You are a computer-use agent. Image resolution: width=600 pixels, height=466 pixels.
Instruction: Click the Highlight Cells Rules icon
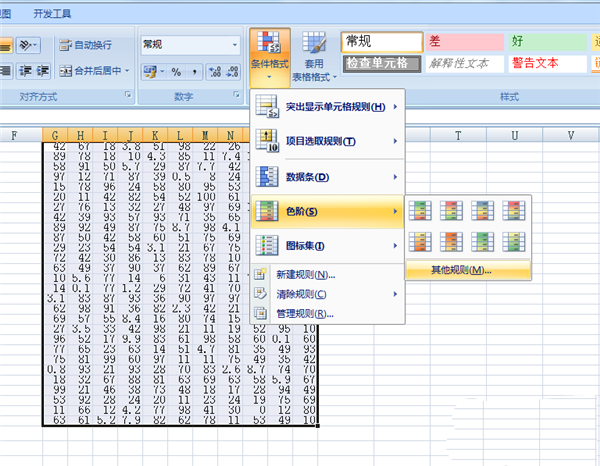coord(267,107)
